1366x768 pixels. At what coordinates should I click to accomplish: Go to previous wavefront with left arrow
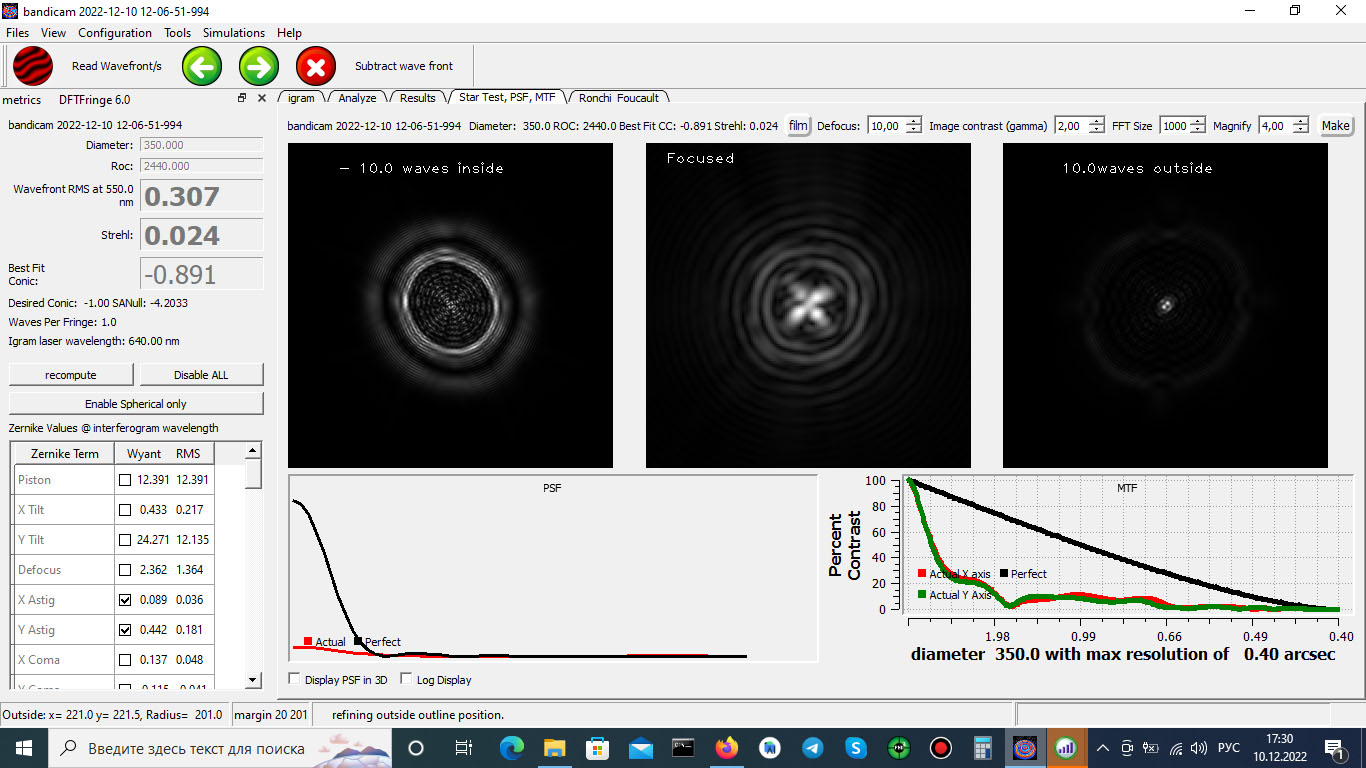tap(202, 66)
